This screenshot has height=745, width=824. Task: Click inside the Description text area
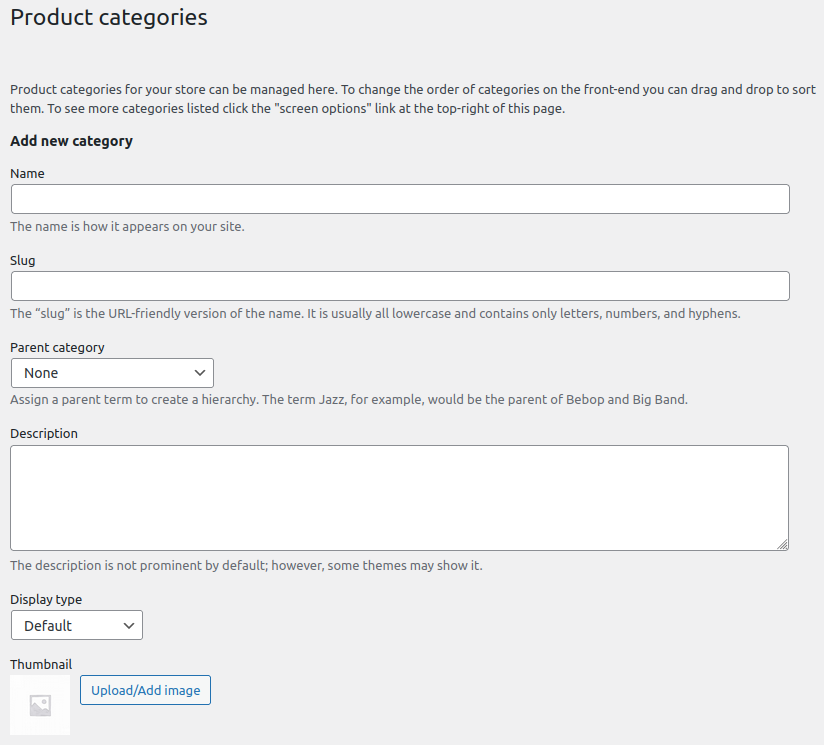399,498
